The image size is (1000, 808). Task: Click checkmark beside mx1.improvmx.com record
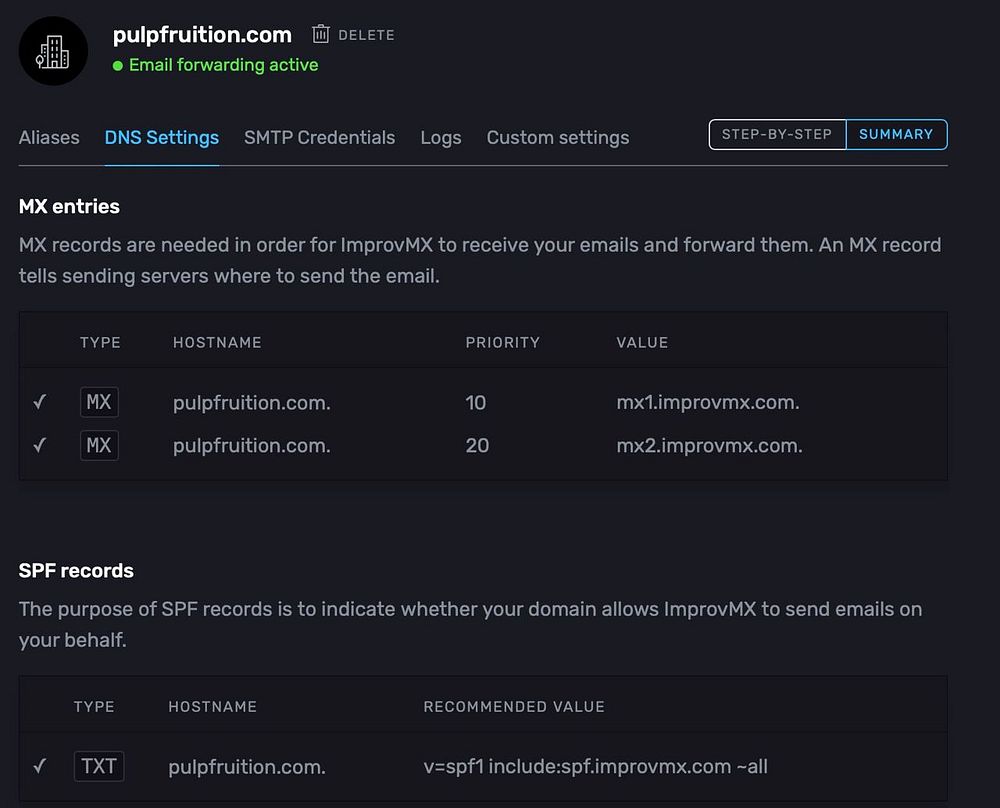click(39, 402)
